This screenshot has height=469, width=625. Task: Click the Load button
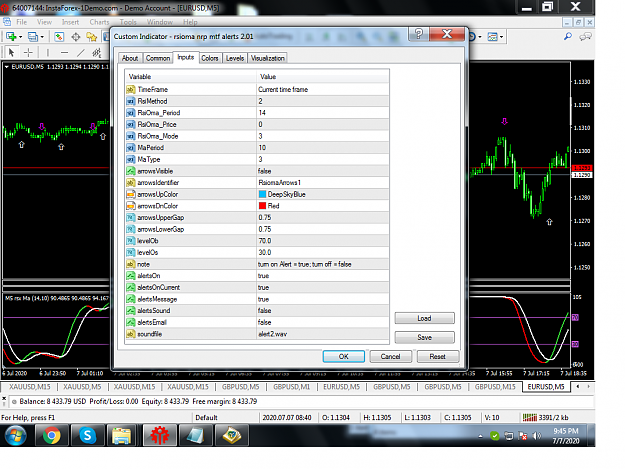pos(424,318)
